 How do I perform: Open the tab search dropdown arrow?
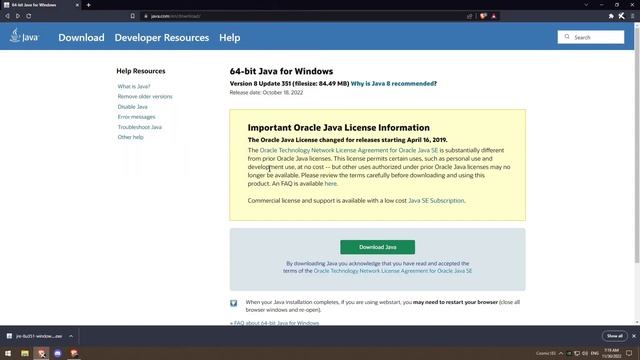point(586,5)
